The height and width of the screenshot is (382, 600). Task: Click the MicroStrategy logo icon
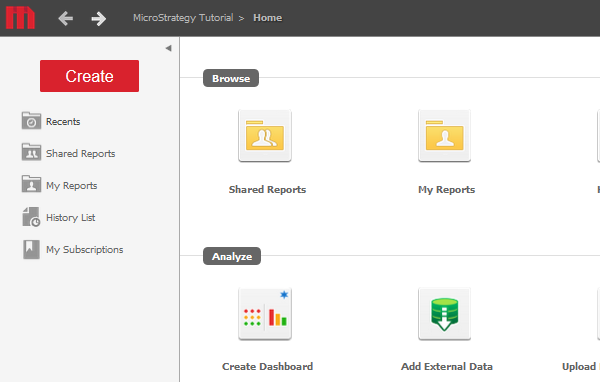20,18
